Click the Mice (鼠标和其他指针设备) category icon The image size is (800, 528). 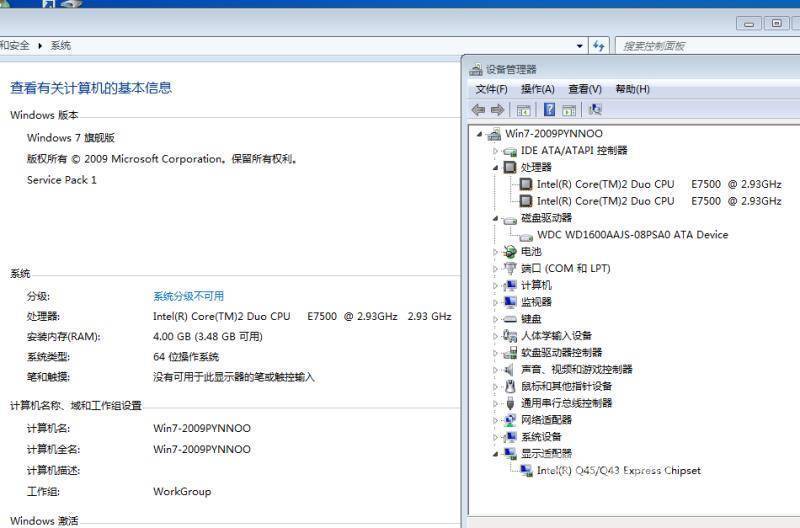coord(510,386)
